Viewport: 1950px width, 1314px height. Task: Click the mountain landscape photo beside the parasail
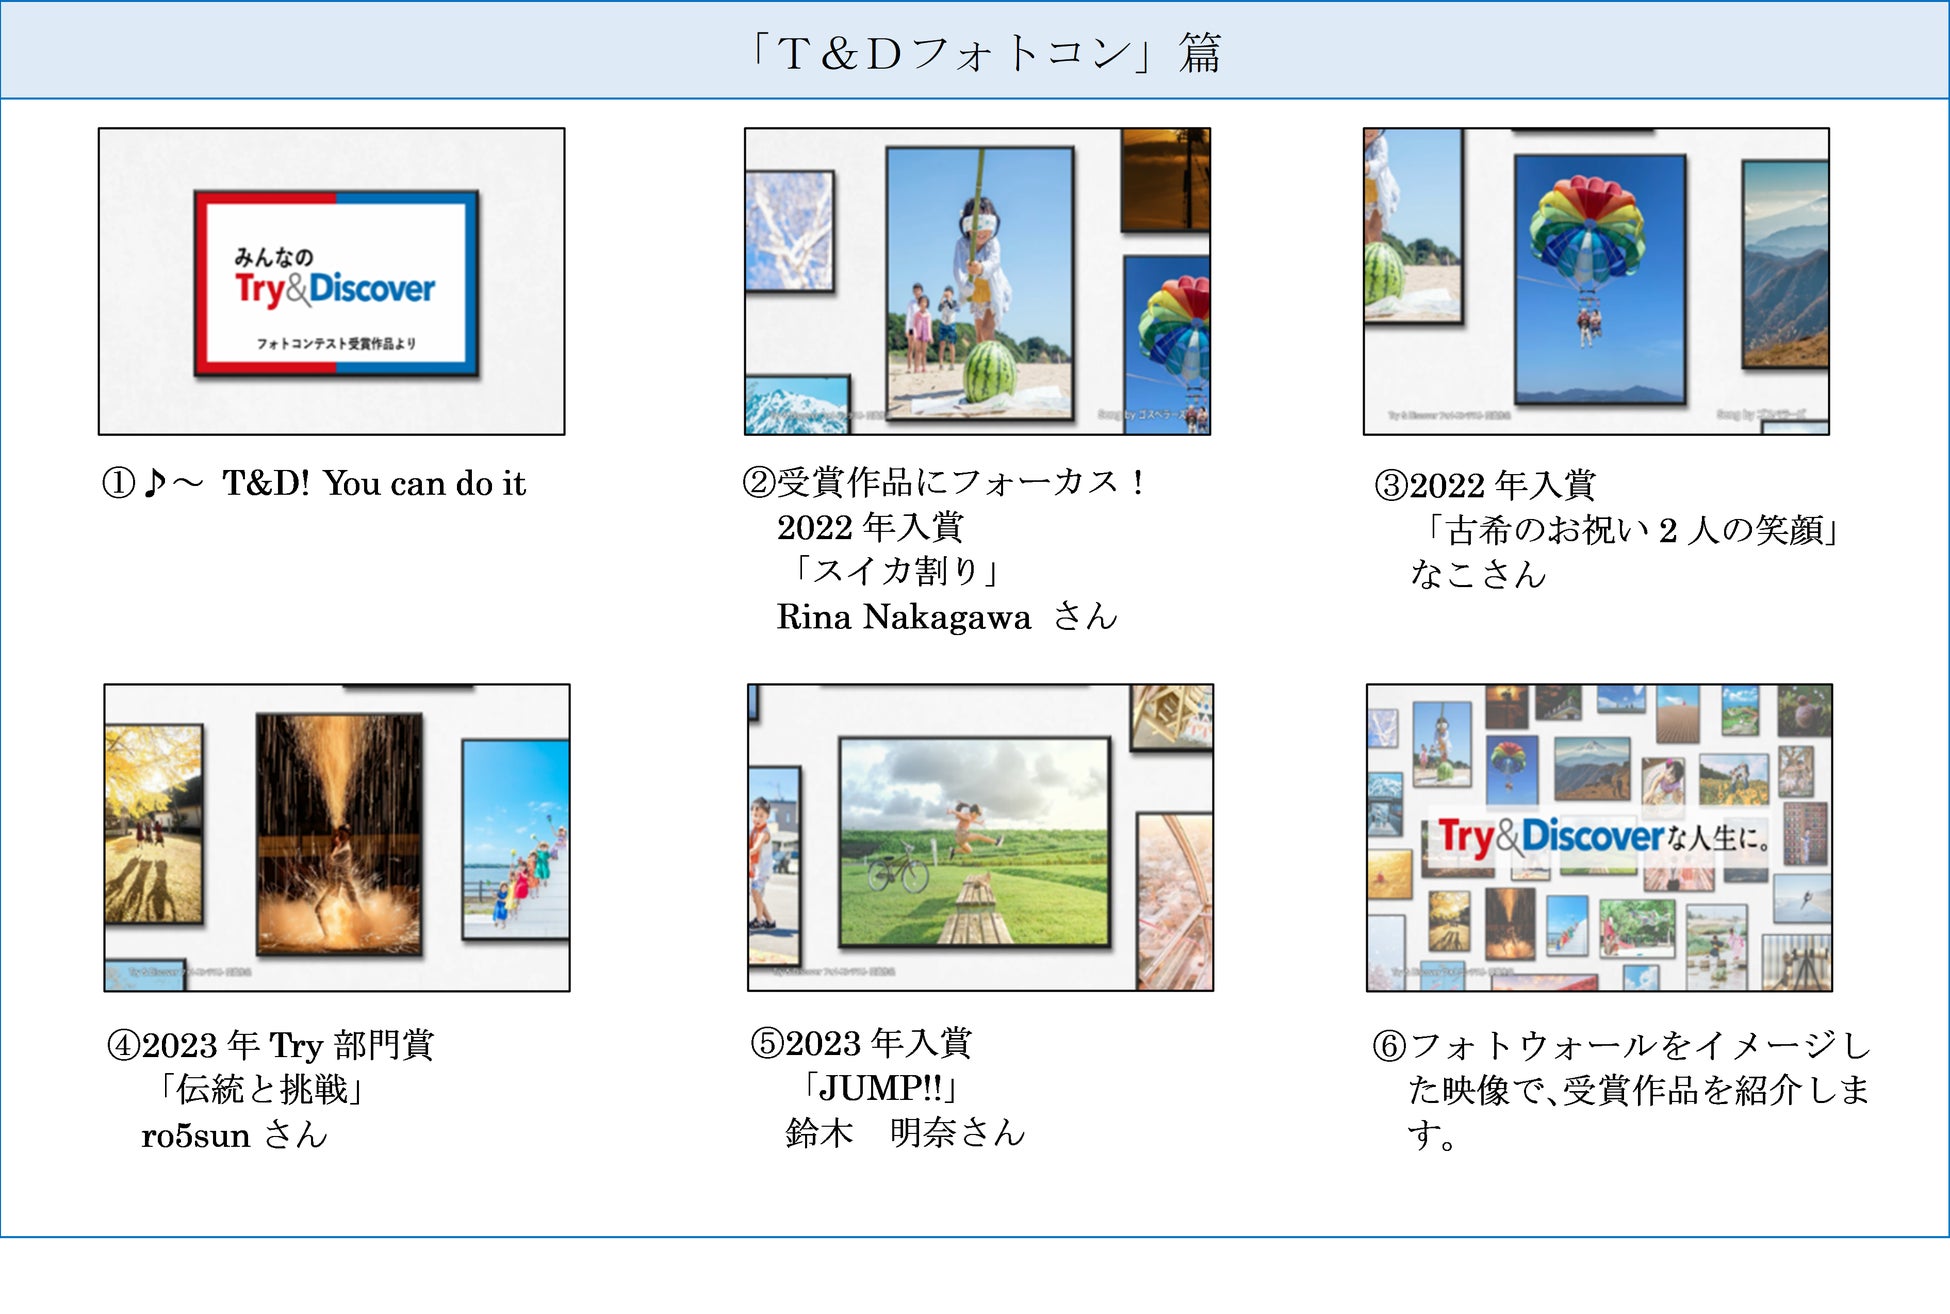(x=1785, y=265)
